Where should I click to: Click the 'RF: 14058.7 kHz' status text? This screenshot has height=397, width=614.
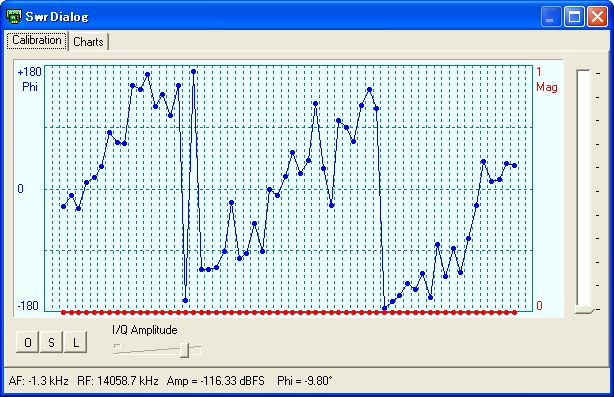118,381
